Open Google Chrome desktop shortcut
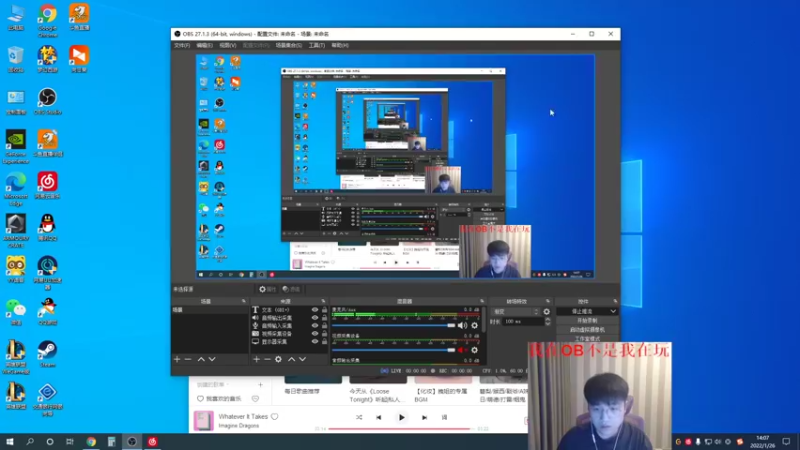This screenshot has width=800, height=450. (47, 21)
